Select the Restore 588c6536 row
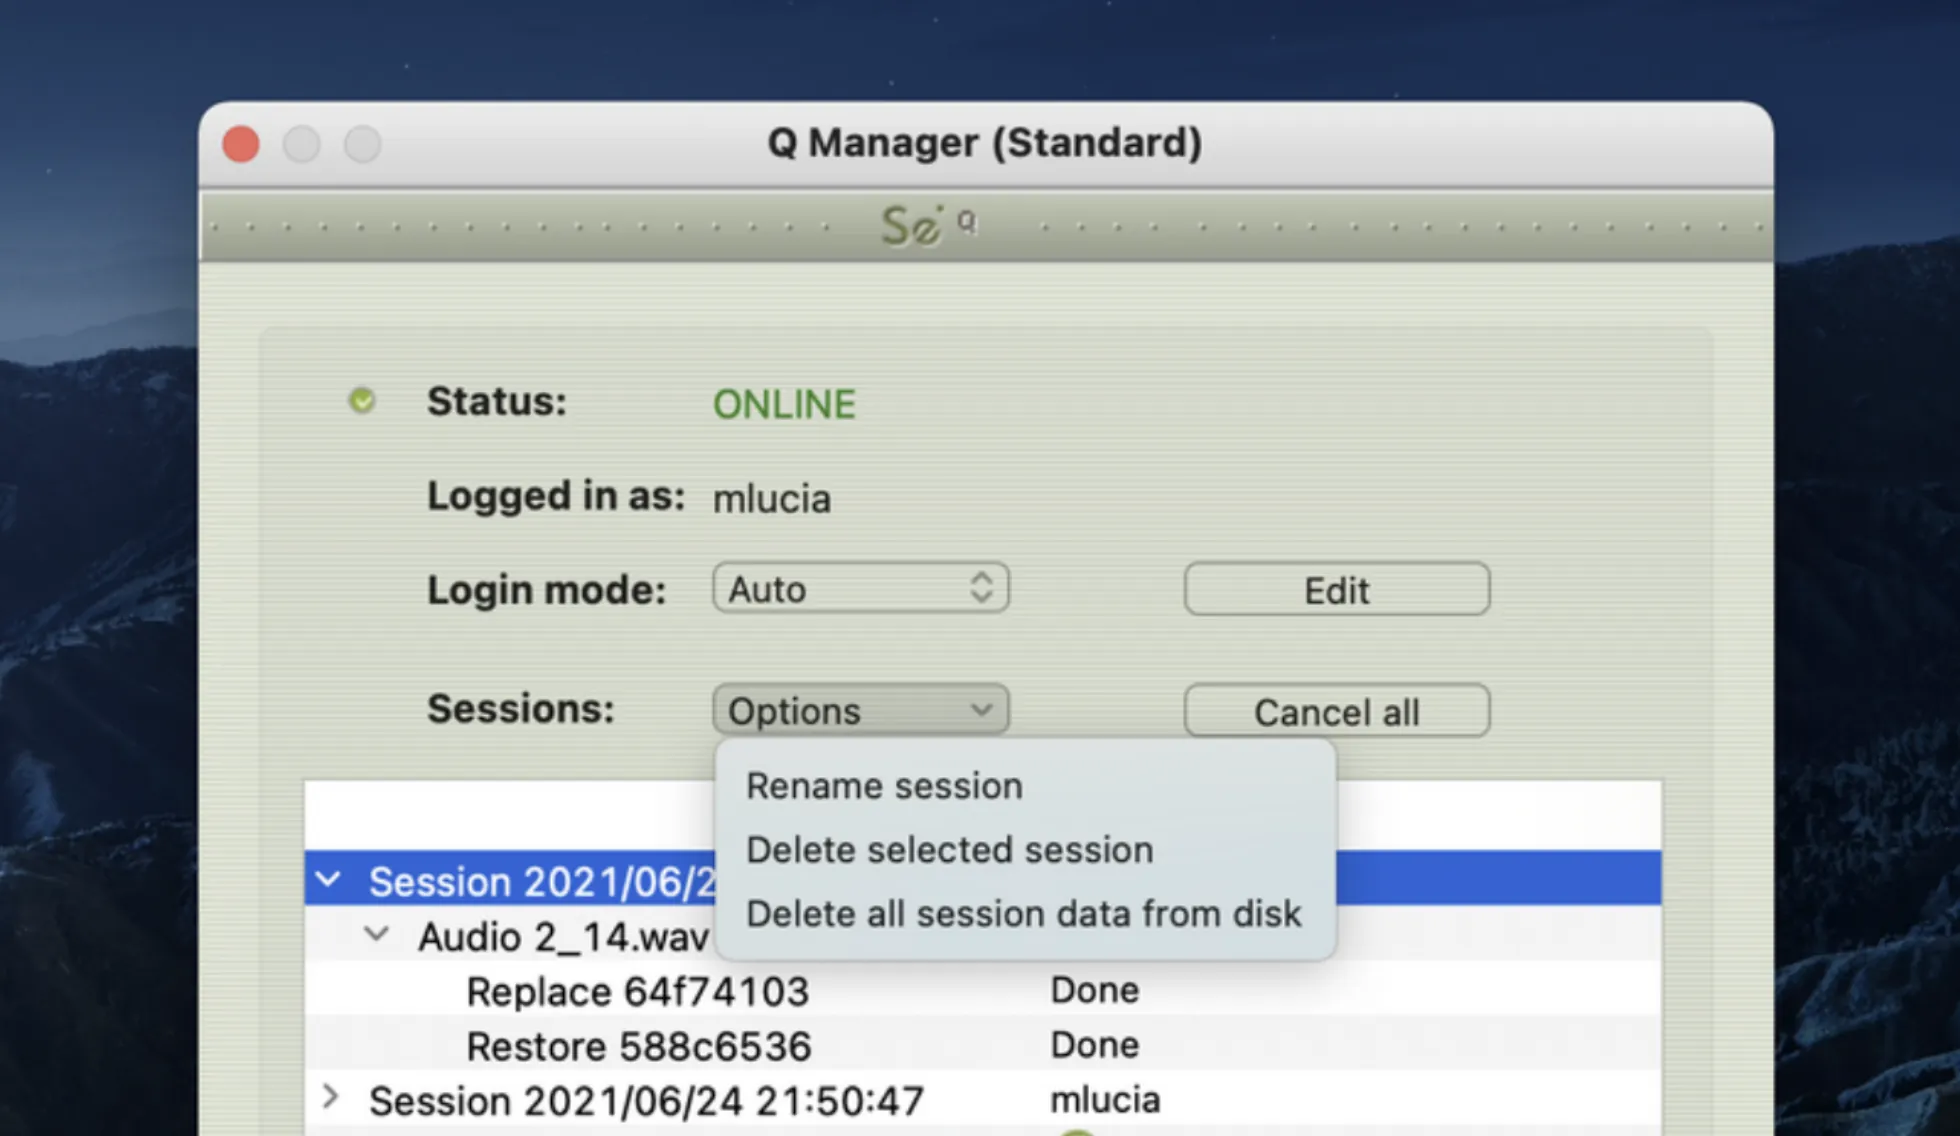Image resolution: width=1960 pixels, height=1136 pixels. [982, 1046]
